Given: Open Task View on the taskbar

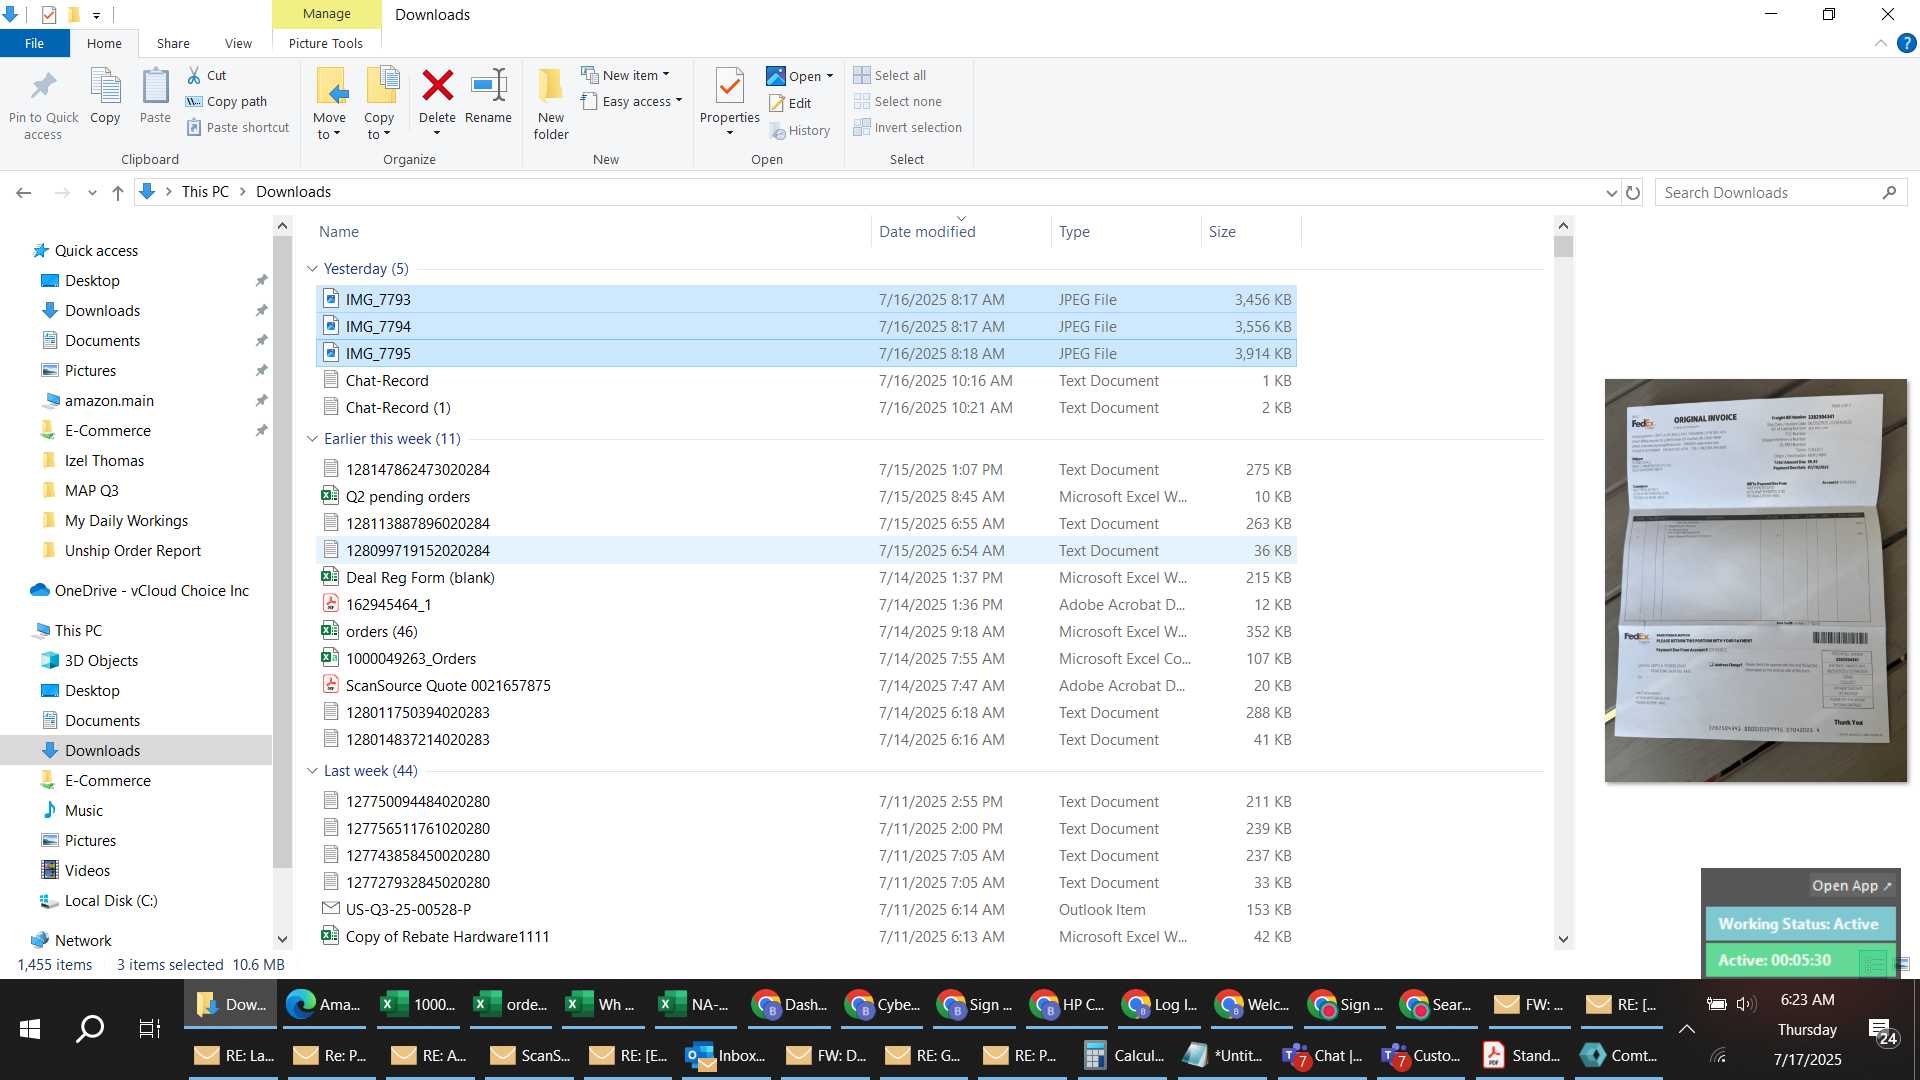Looking at the screenshot, I should pos(149,1028).
